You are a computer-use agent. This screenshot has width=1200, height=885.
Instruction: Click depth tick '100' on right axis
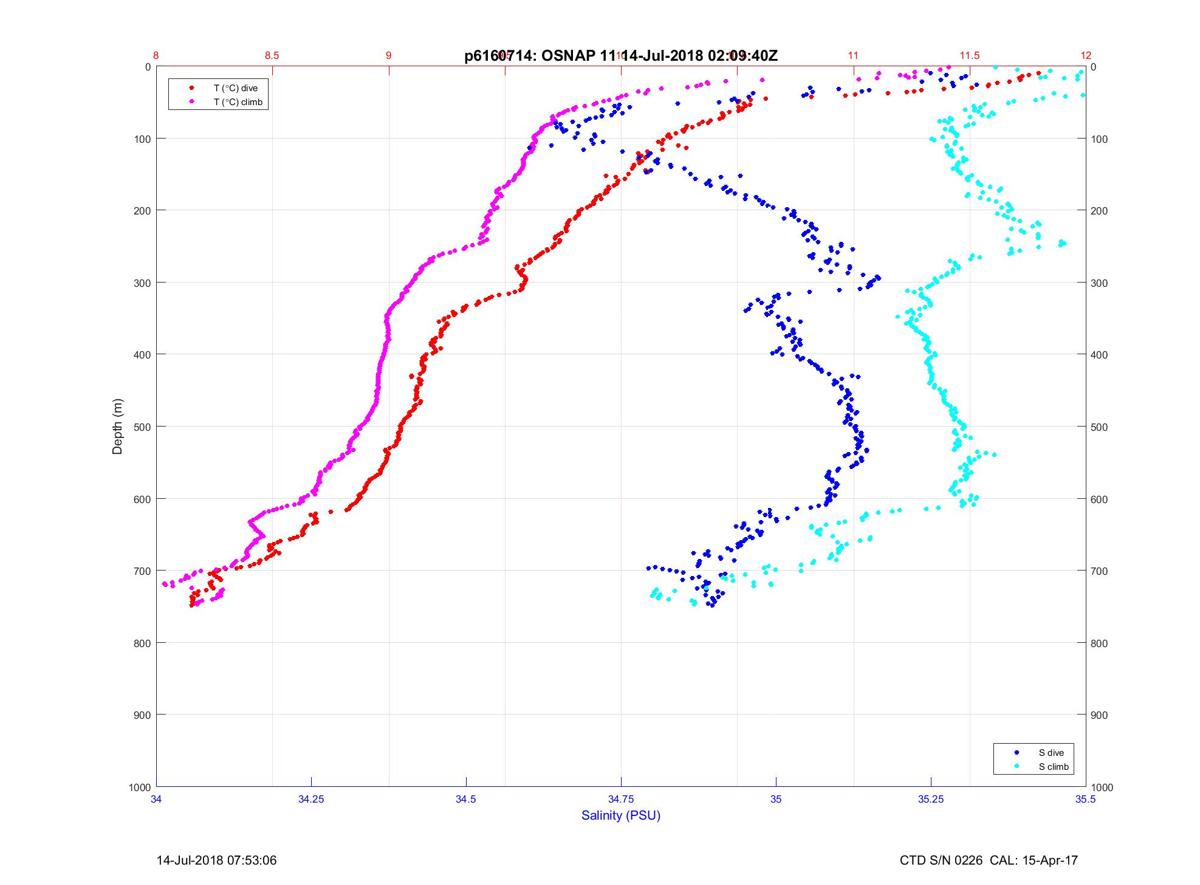[1101, 139]
